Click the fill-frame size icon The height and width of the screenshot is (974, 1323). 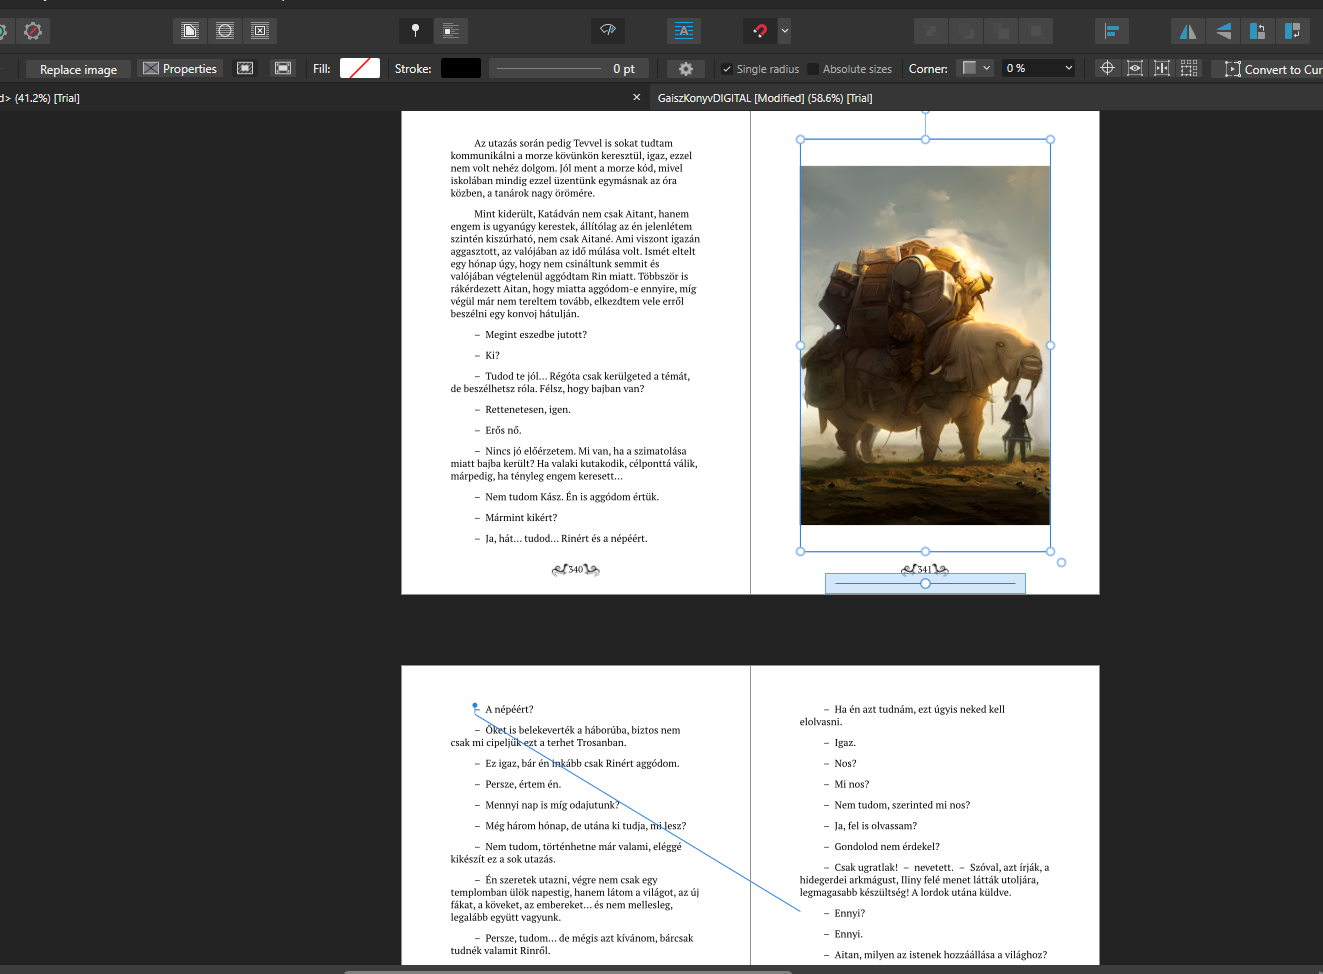[x=283, y=68]
